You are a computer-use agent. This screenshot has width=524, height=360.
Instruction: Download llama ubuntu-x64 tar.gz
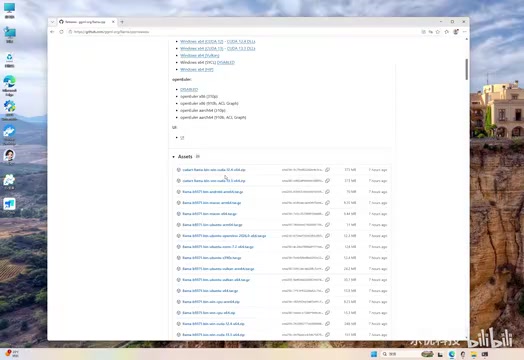pos(210,291)
